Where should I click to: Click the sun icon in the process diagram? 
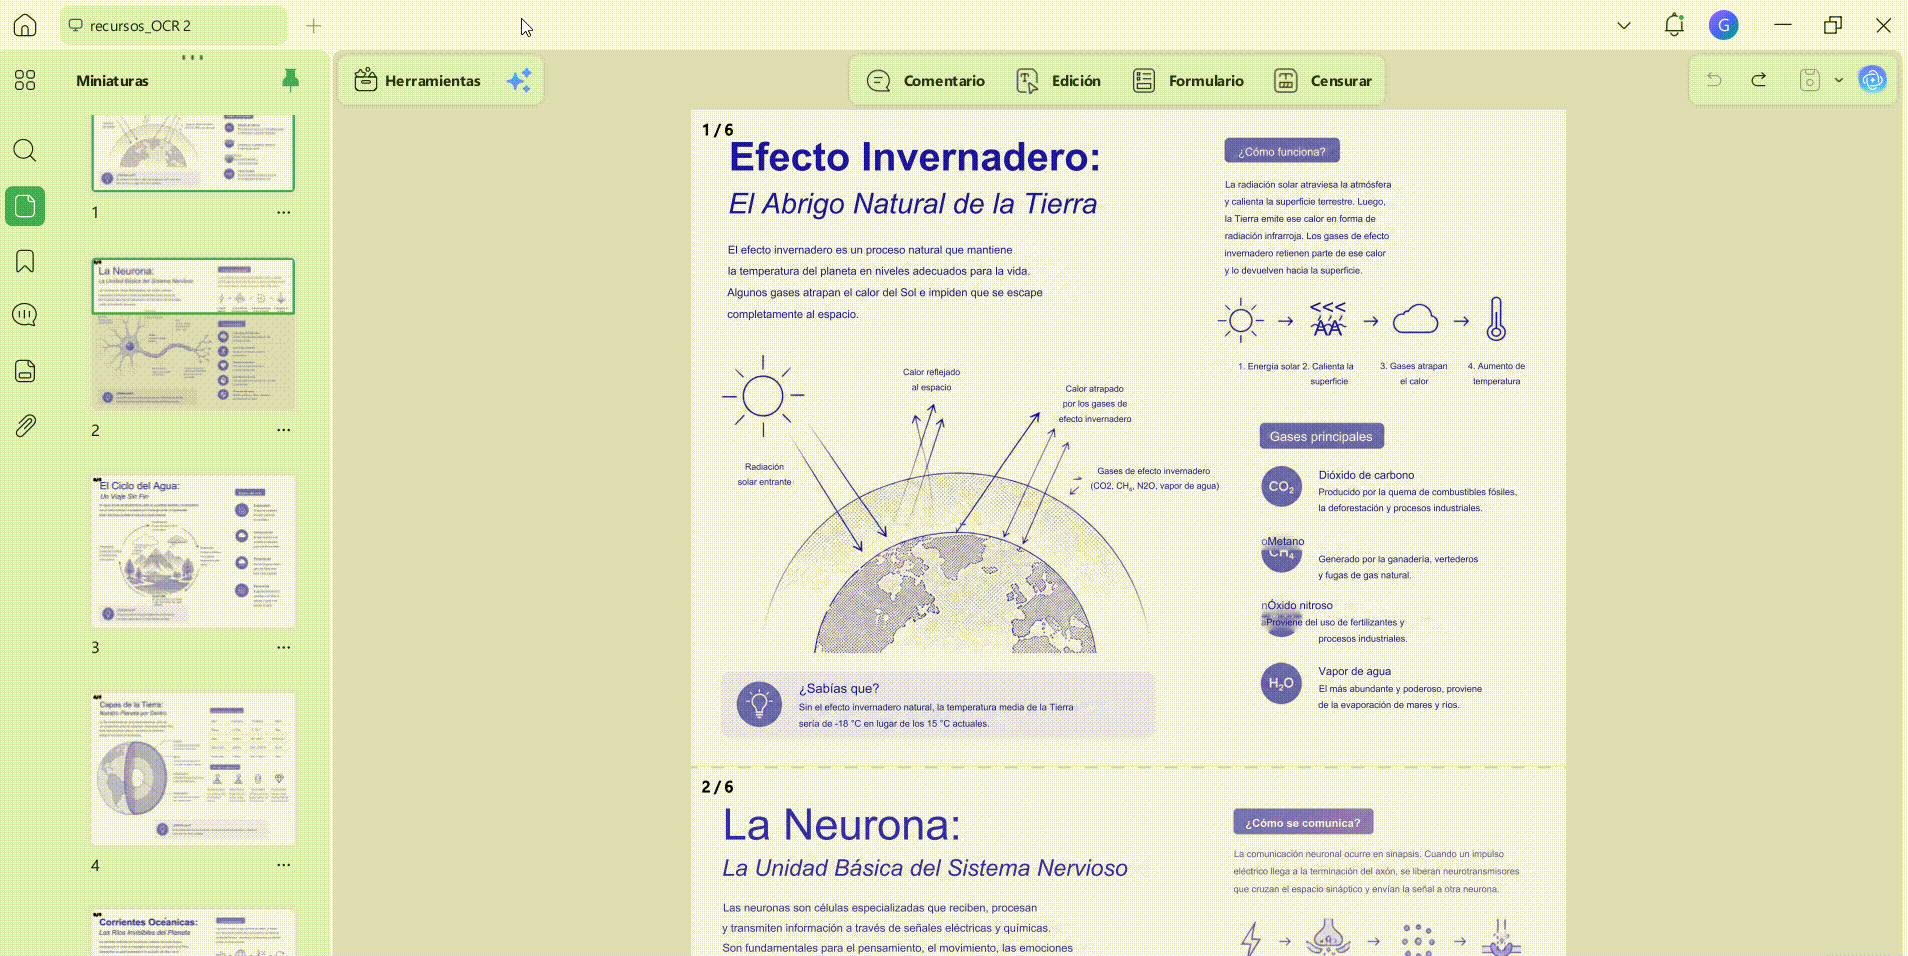pos(1240,320)
